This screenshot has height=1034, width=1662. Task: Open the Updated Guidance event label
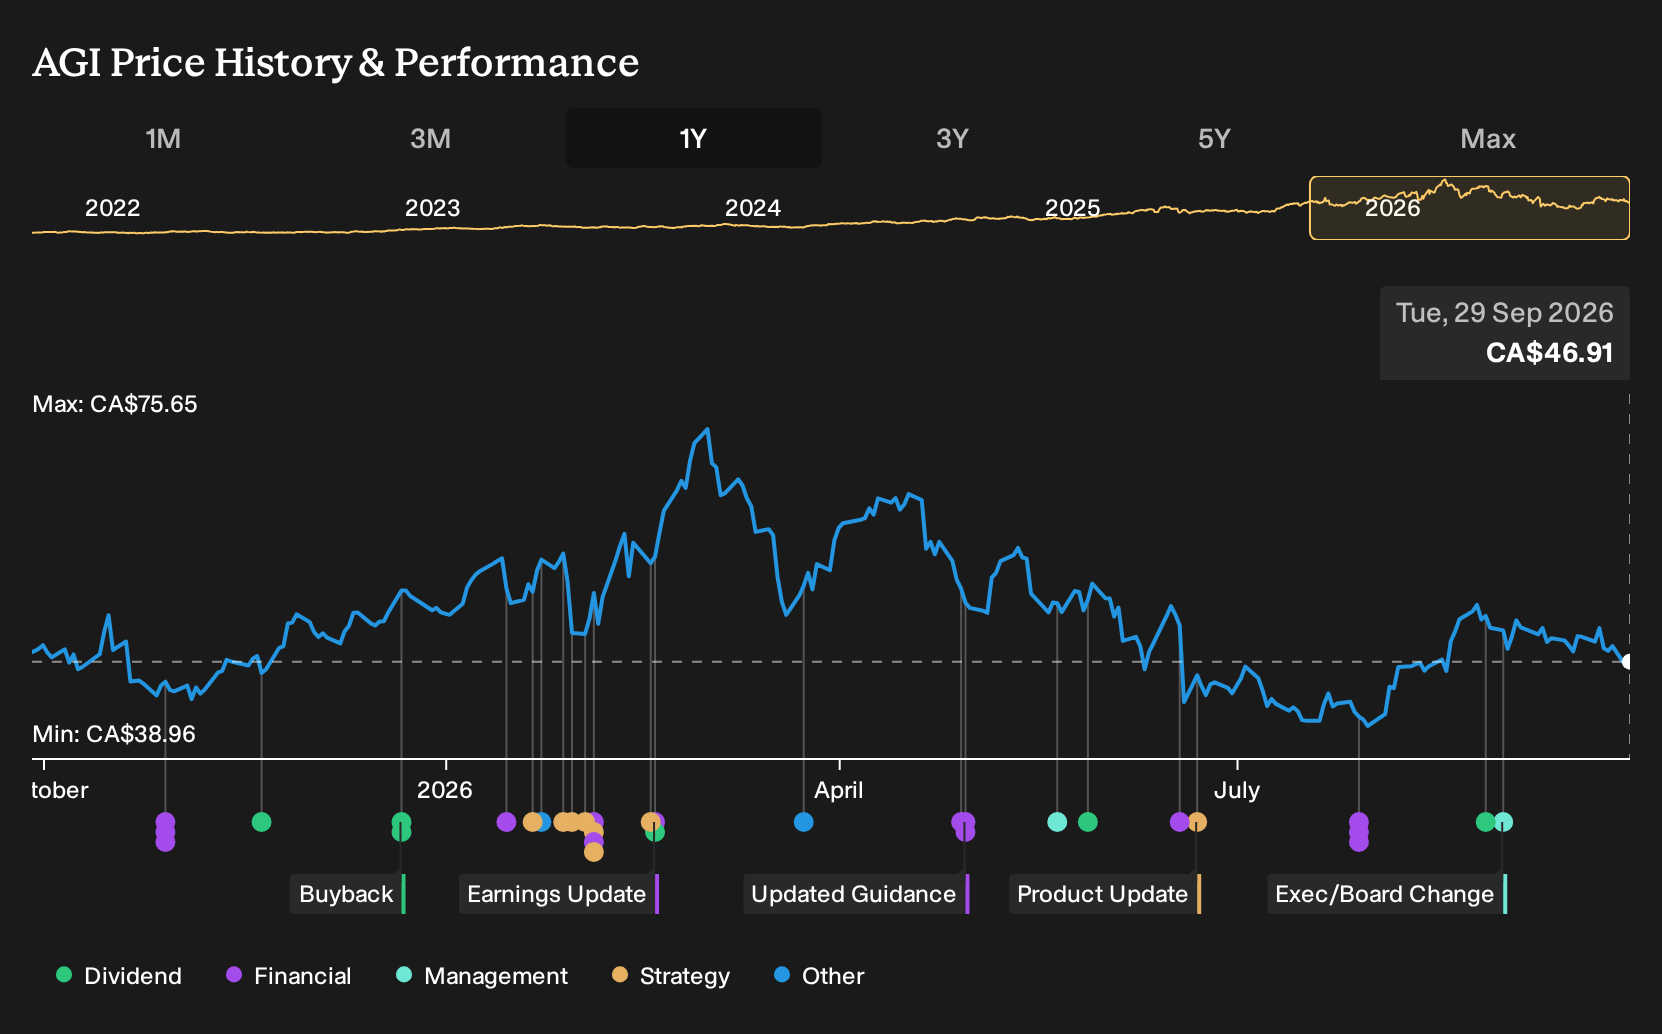pos(855,894)
